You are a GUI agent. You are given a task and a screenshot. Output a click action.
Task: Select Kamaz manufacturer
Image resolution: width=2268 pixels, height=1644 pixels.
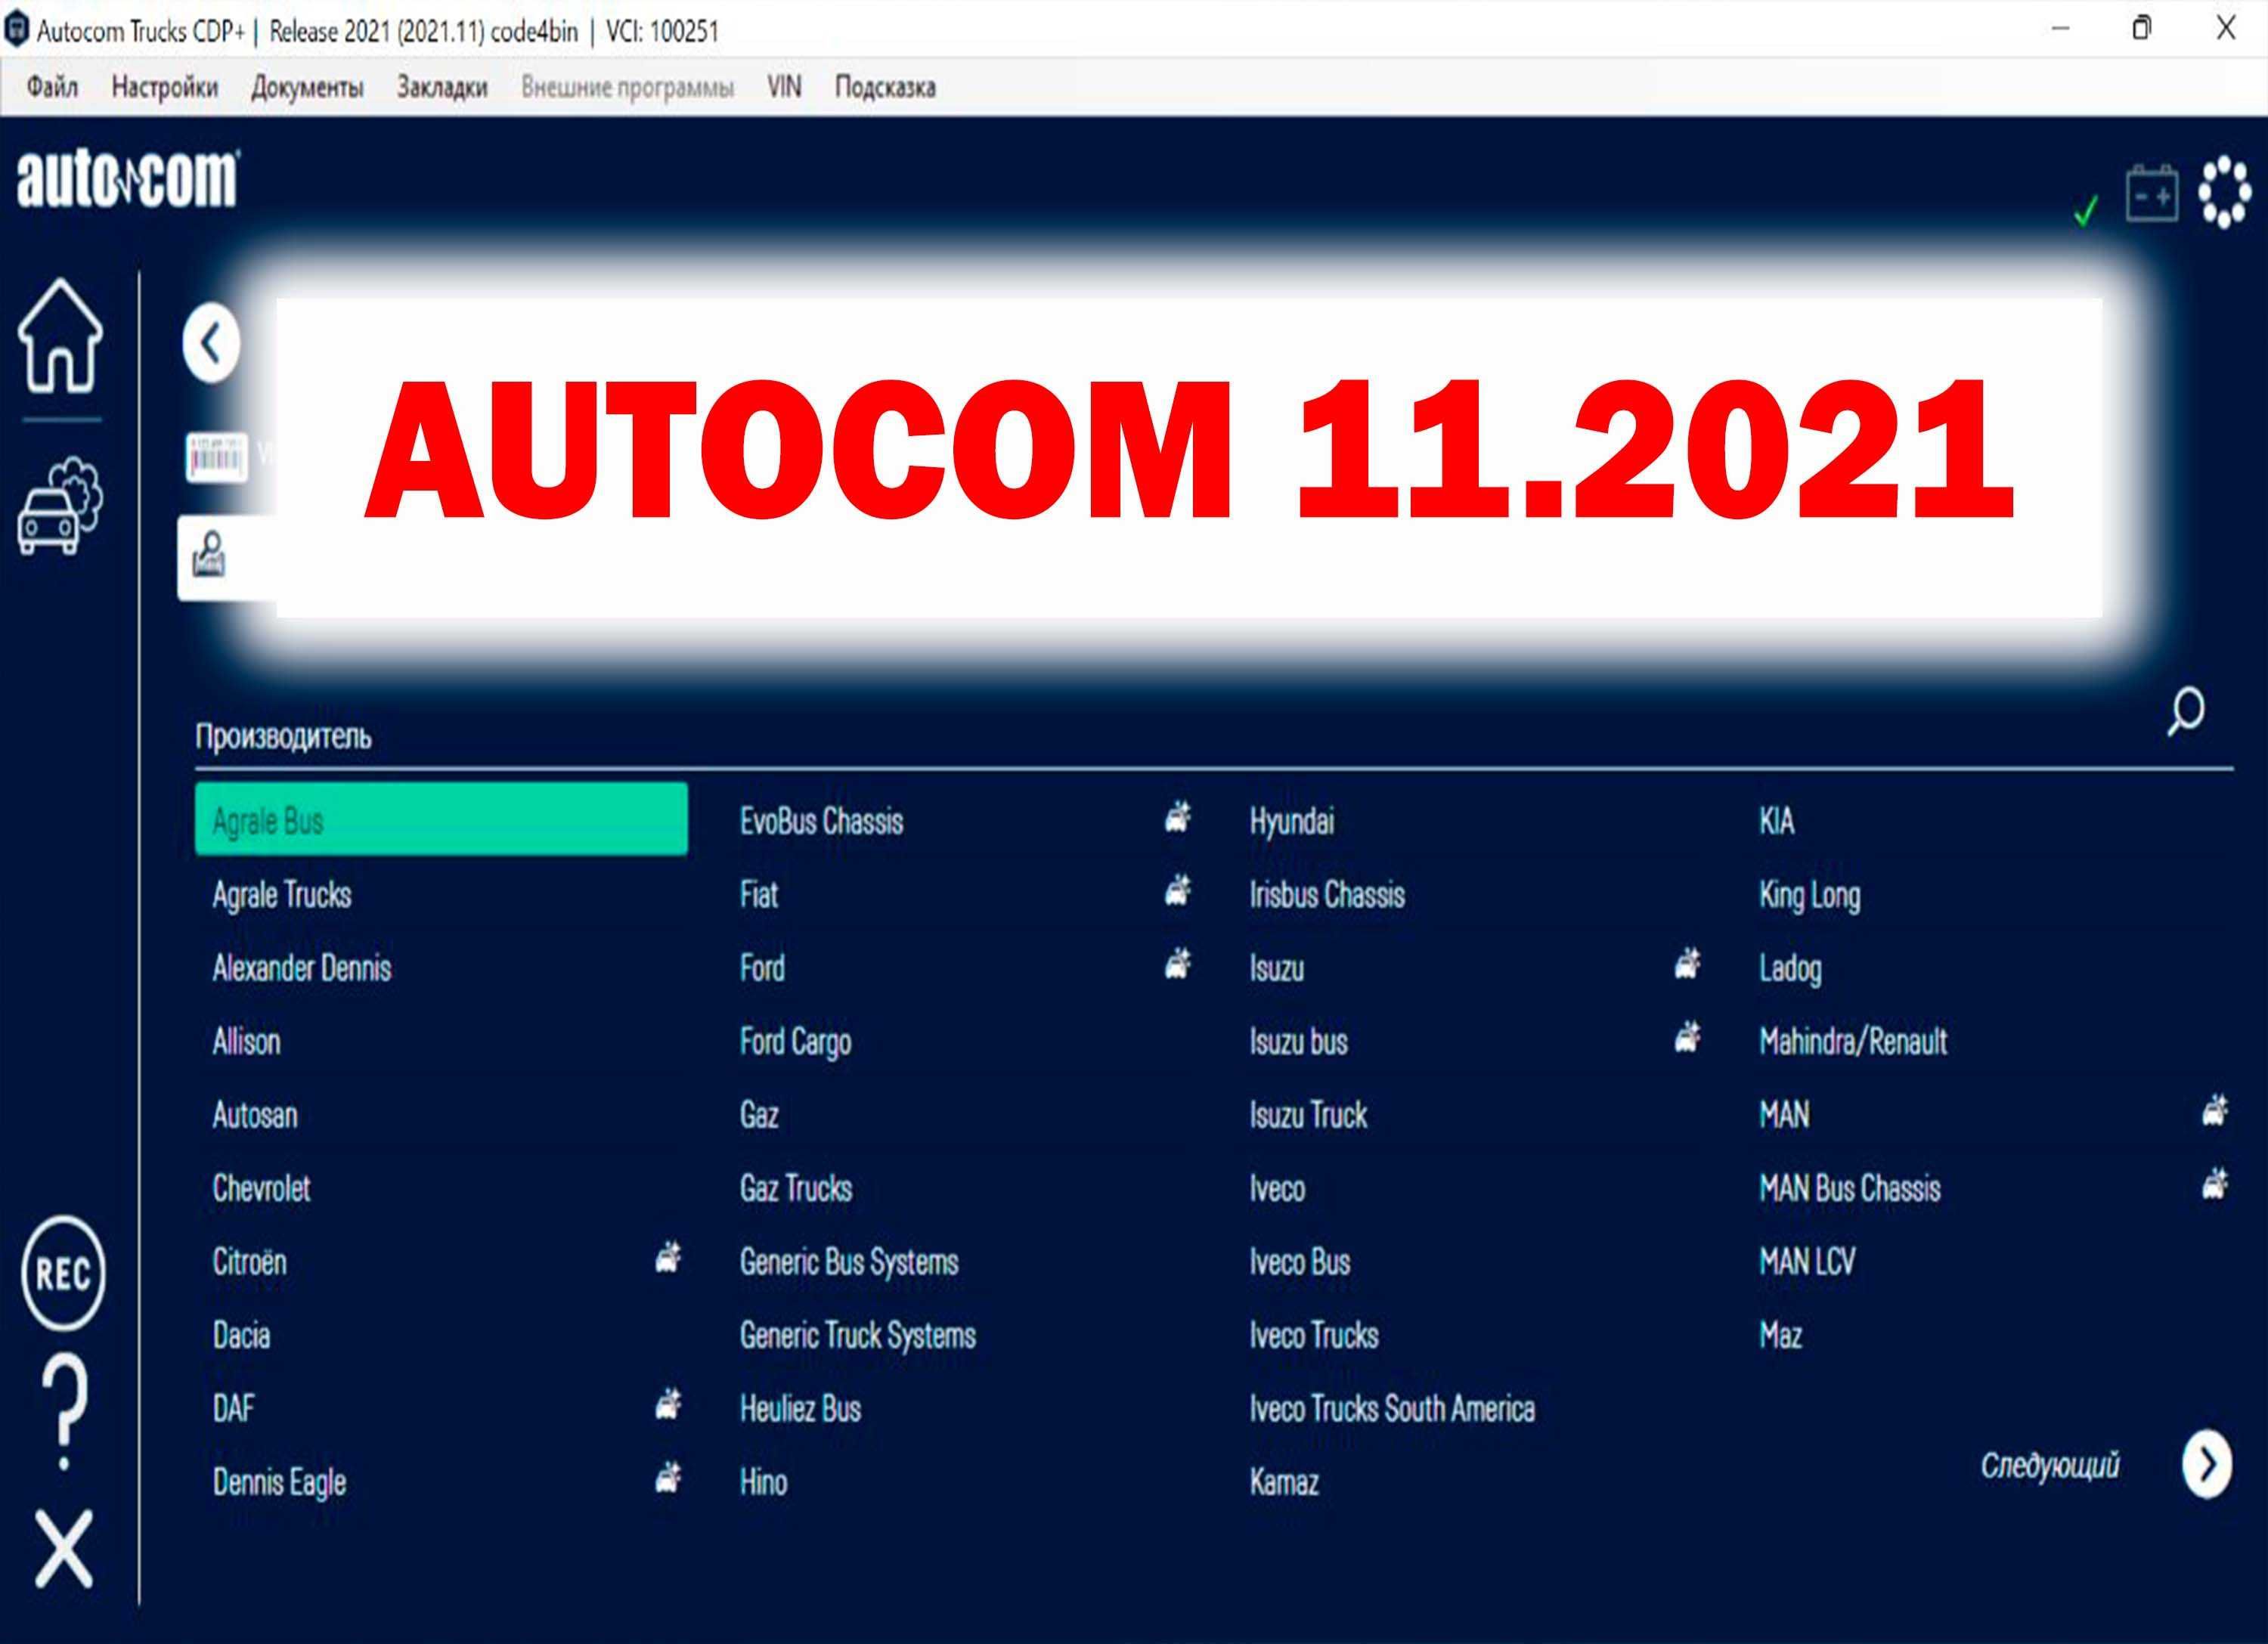pos(1284,1482)
